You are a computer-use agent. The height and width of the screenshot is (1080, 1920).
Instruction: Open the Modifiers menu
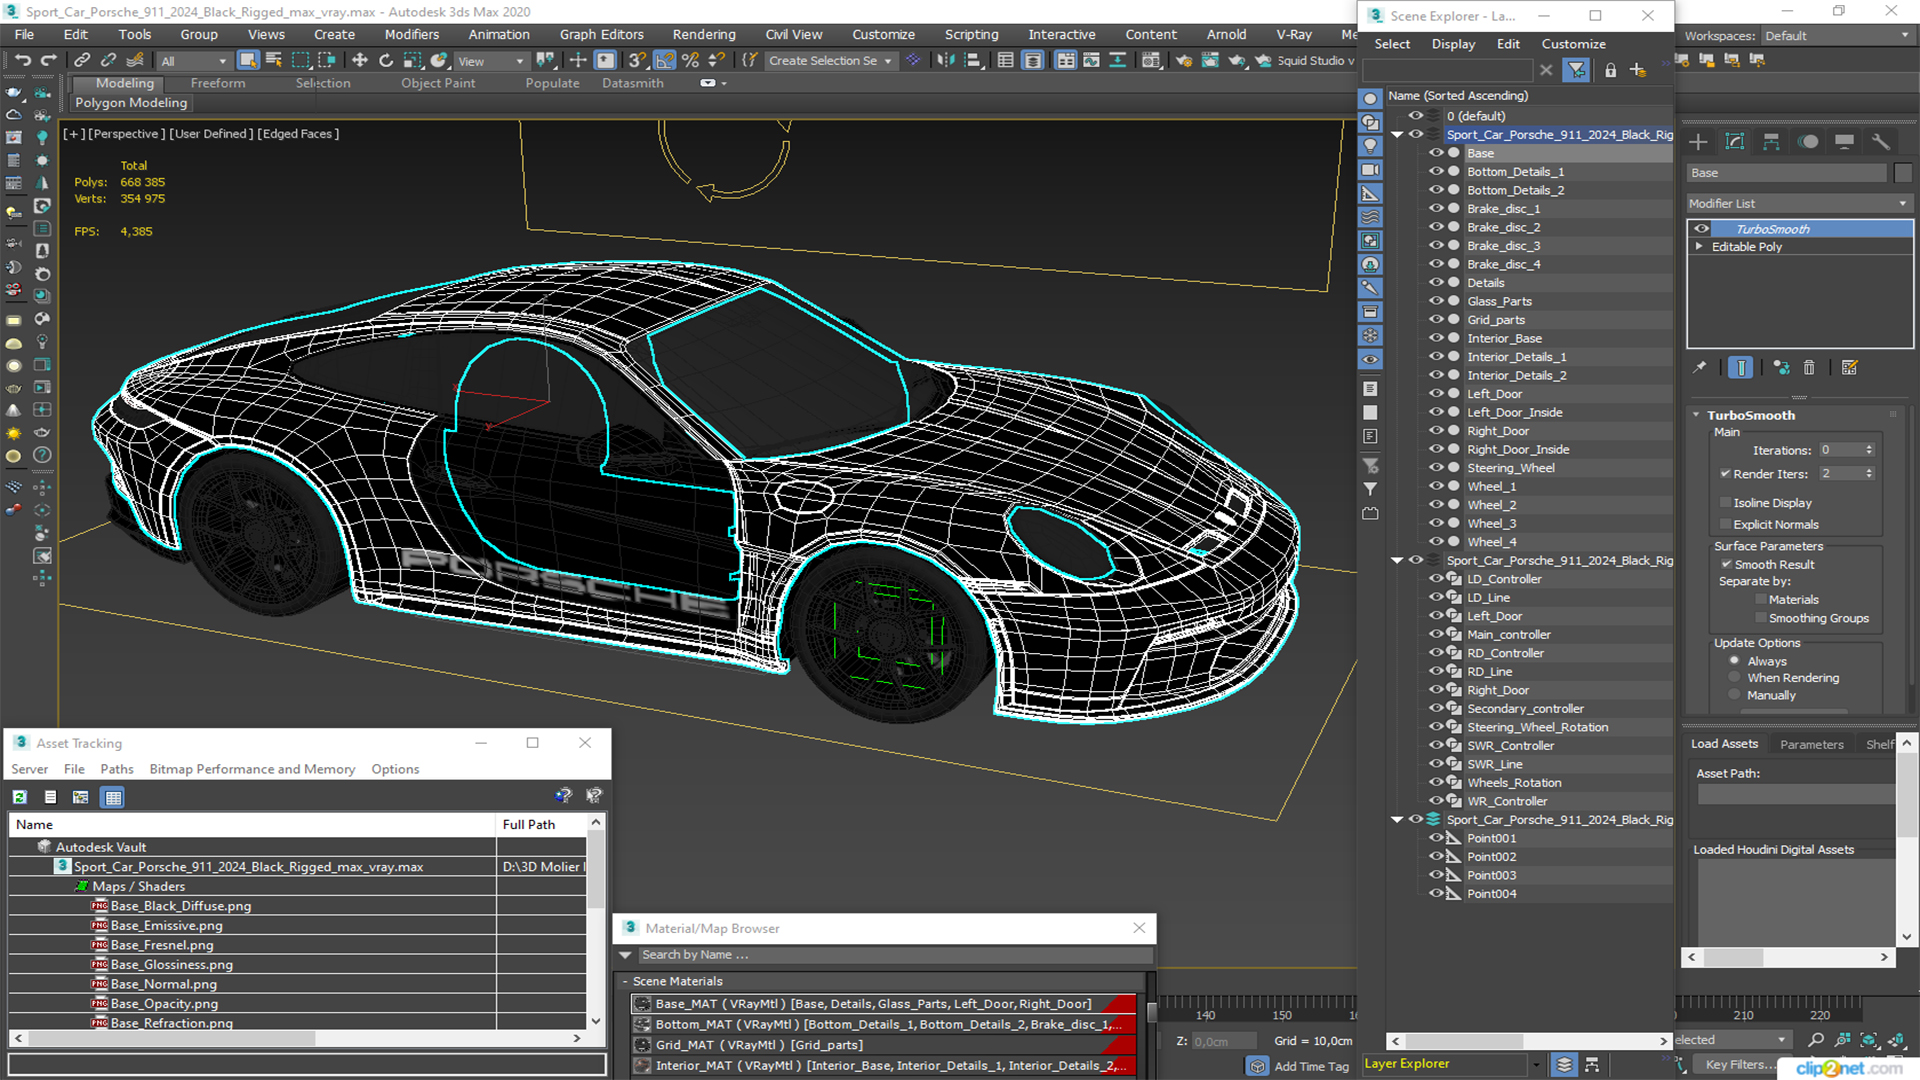click(x=412, y=34)
